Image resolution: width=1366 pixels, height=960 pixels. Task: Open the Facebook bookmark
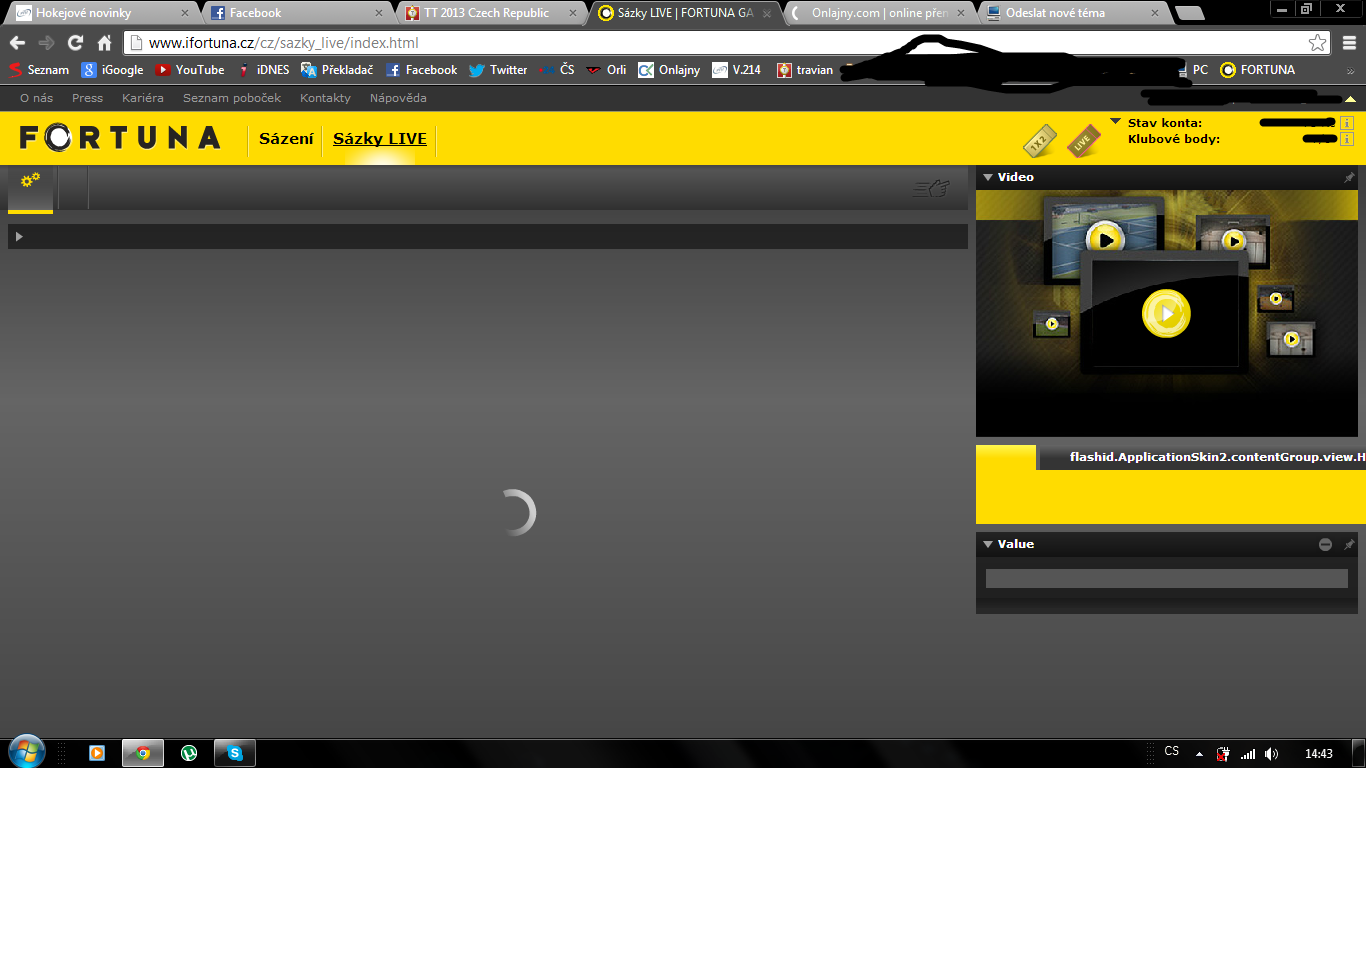[x=421, y=70]
